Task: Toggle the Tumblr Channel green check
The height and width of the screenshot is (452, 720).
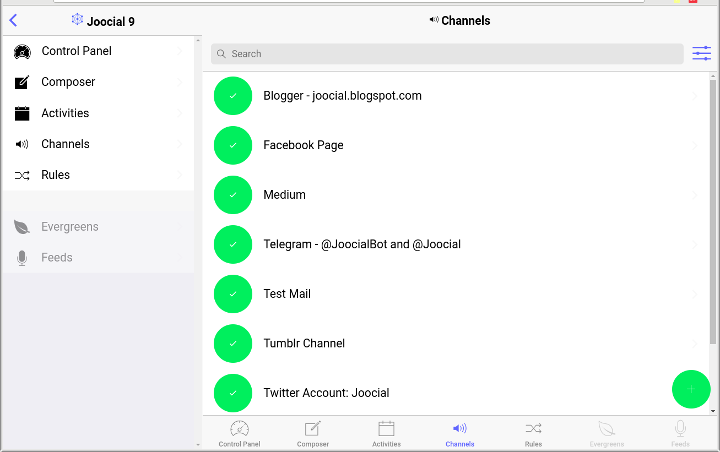Action: [233, 344]
